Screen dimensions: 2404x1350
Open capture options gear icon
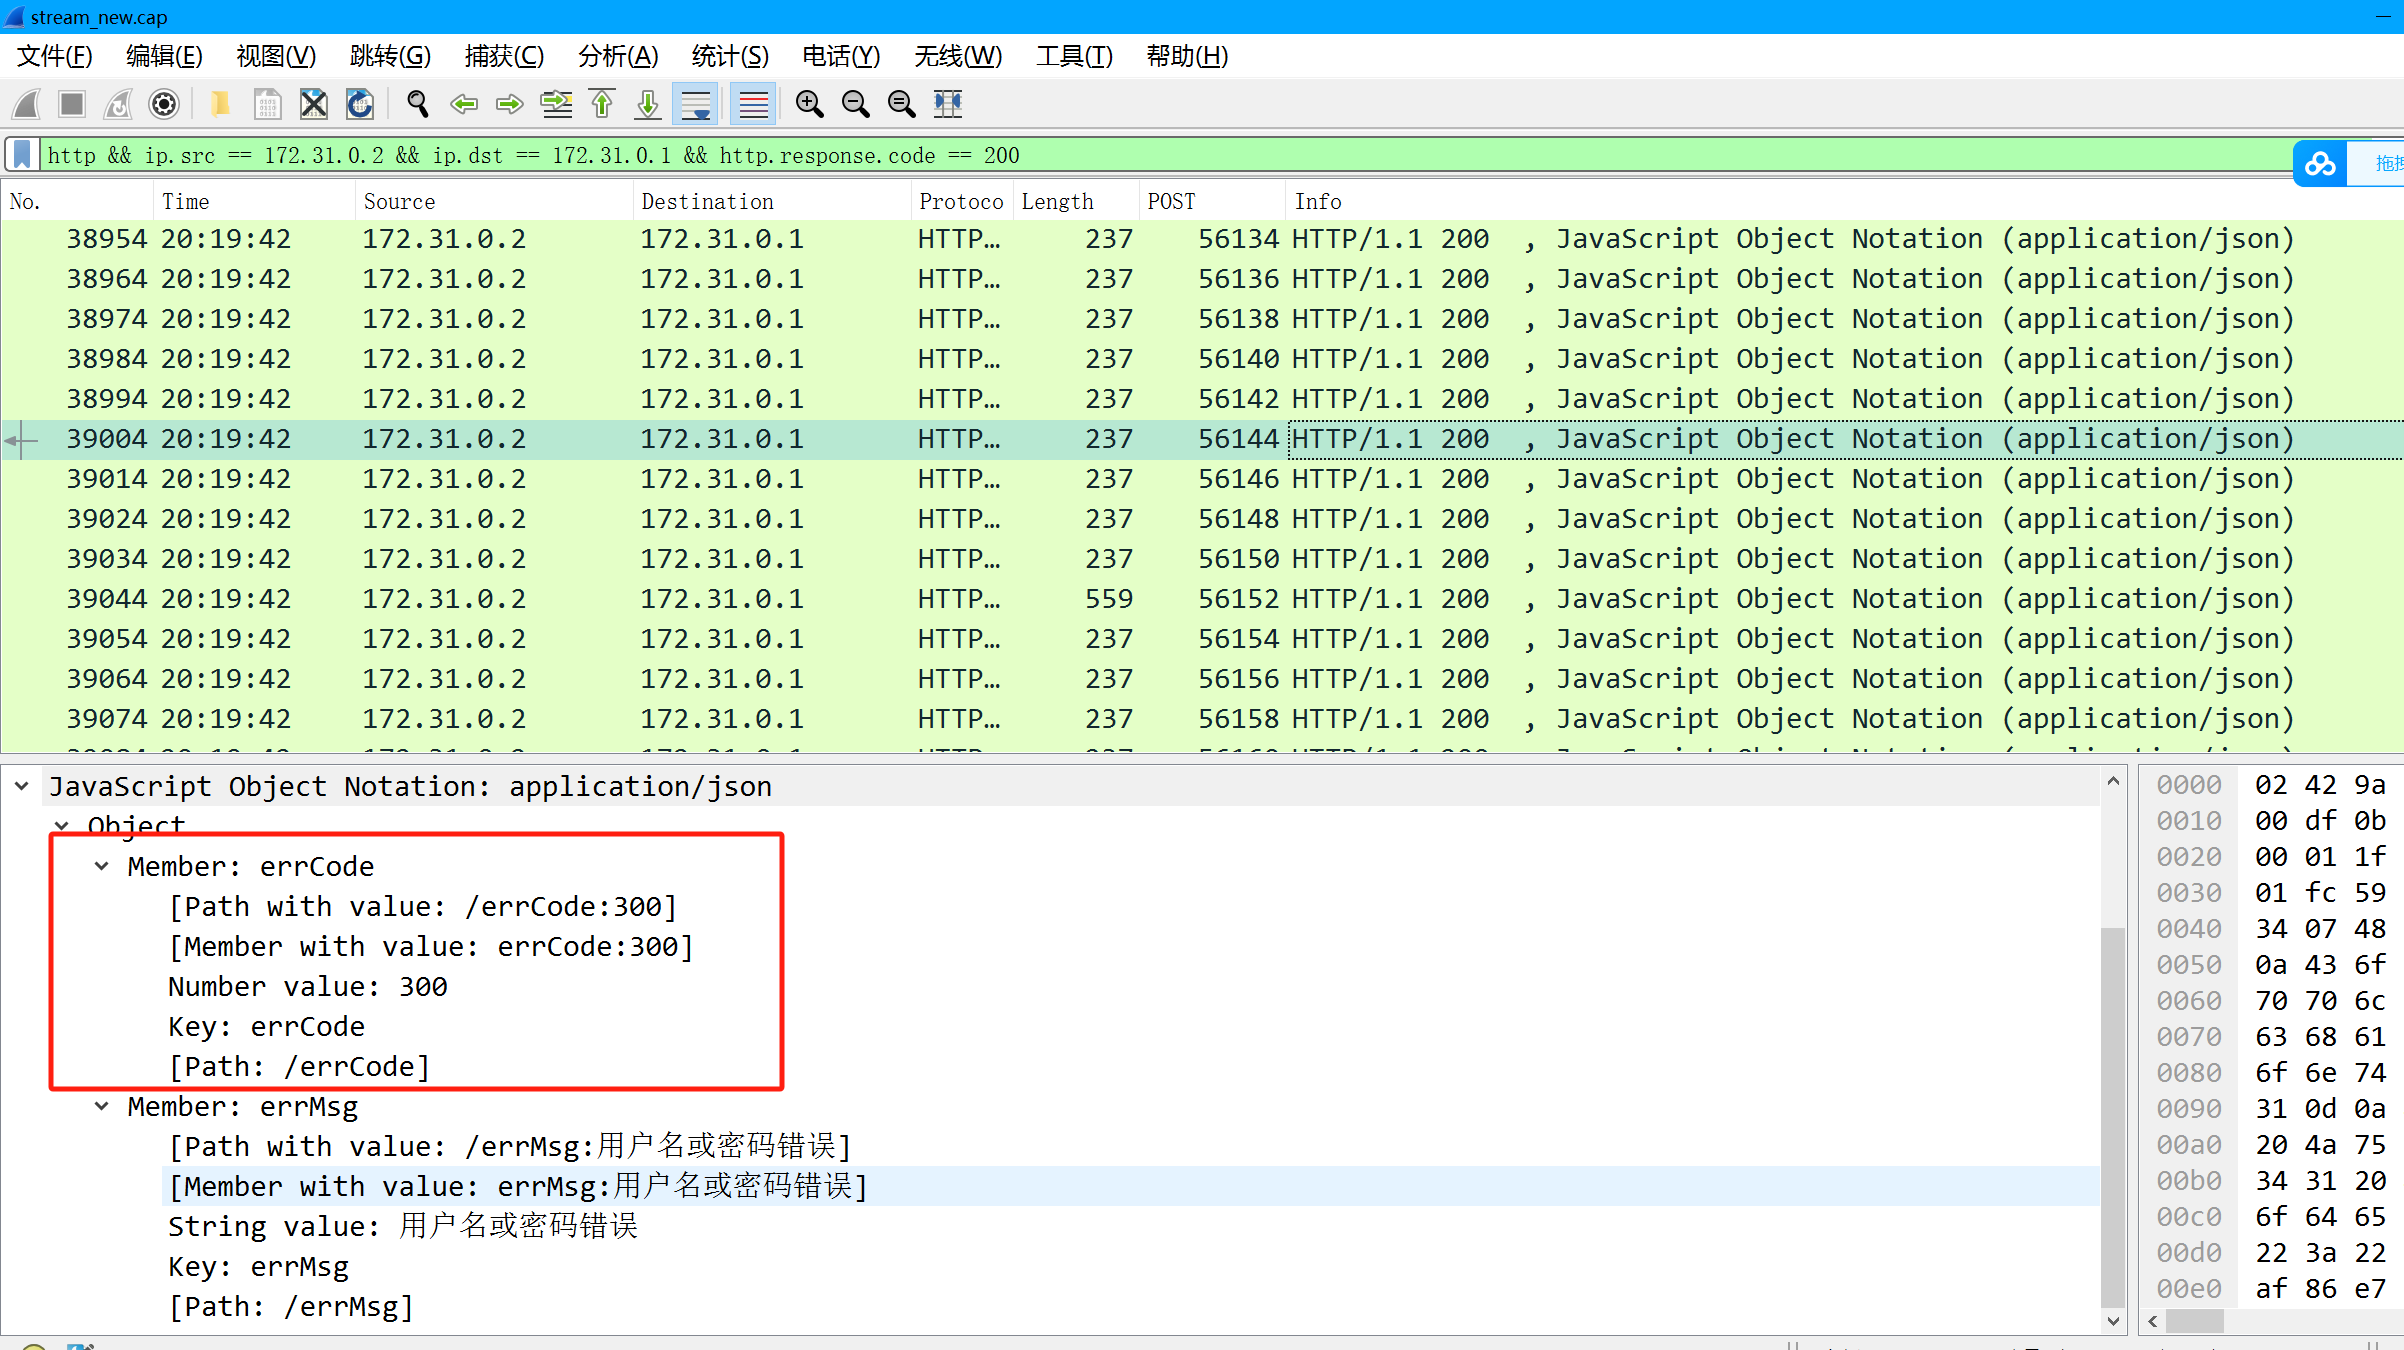(x=164, y=104)
